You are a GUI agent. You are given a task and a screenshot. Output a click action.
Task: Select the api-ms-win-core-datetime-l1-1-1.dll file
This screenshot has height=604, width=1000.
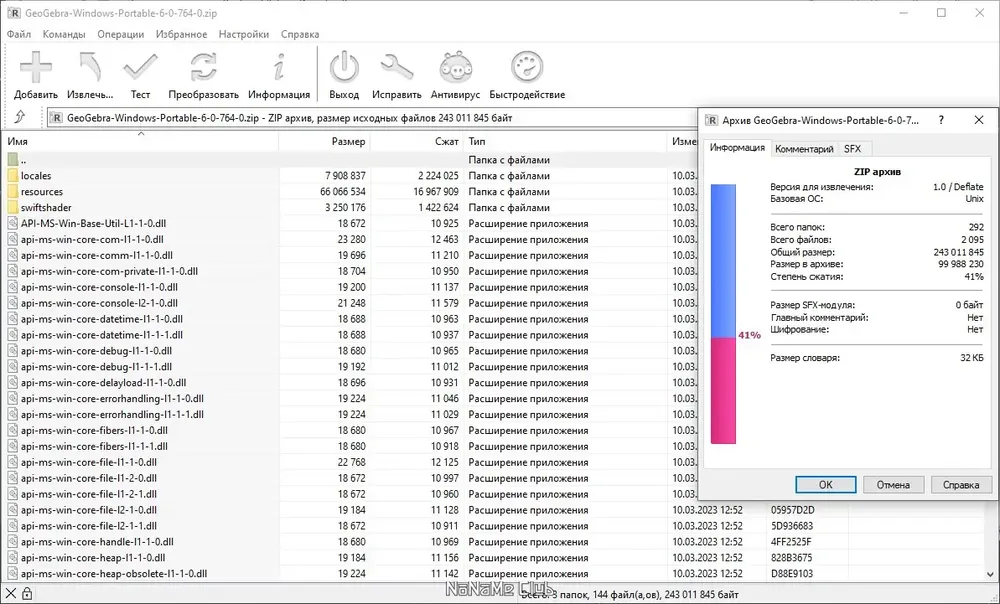coord(101,335)
